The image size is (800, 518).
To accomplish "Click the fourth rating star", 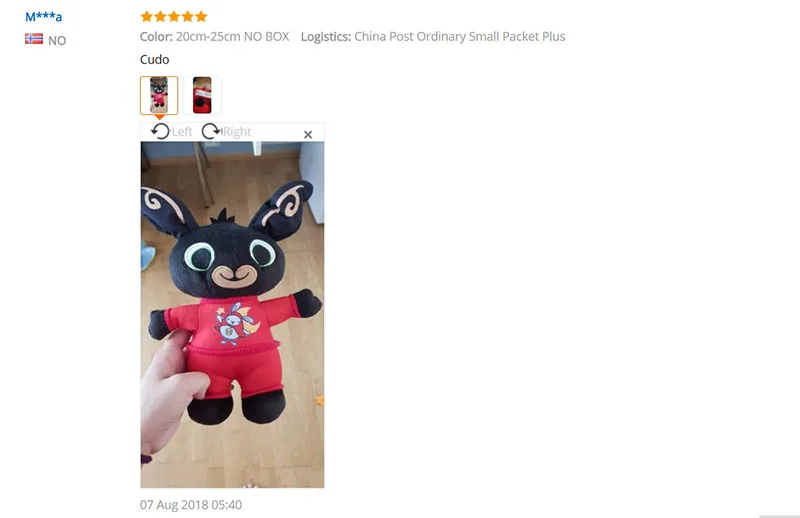I will click(188, 16).
